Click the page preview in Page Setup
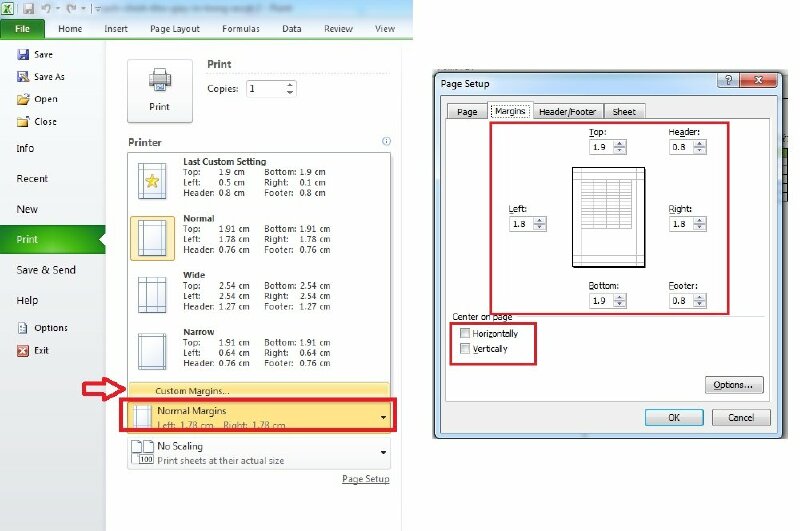 [x=608, y=217]
